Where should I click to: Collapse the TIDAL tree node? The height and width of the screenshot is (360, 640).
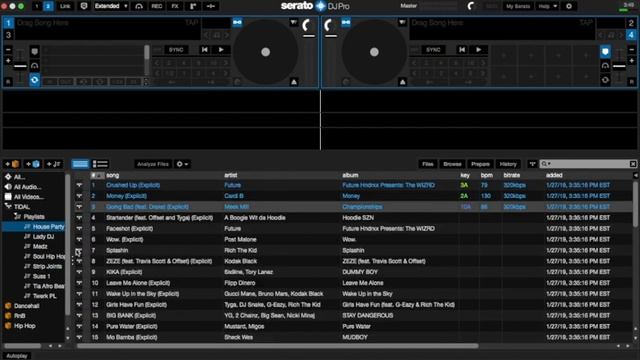(x=8, y=207)
